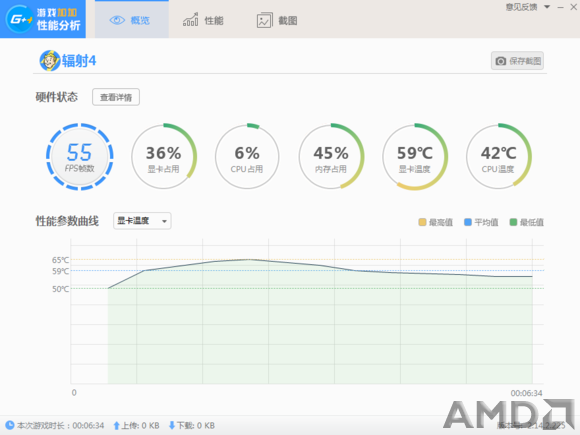The width and height of the screenshot is (580, 435).
Task: Click the clock icon in status bar
Action: pos(10,425)
